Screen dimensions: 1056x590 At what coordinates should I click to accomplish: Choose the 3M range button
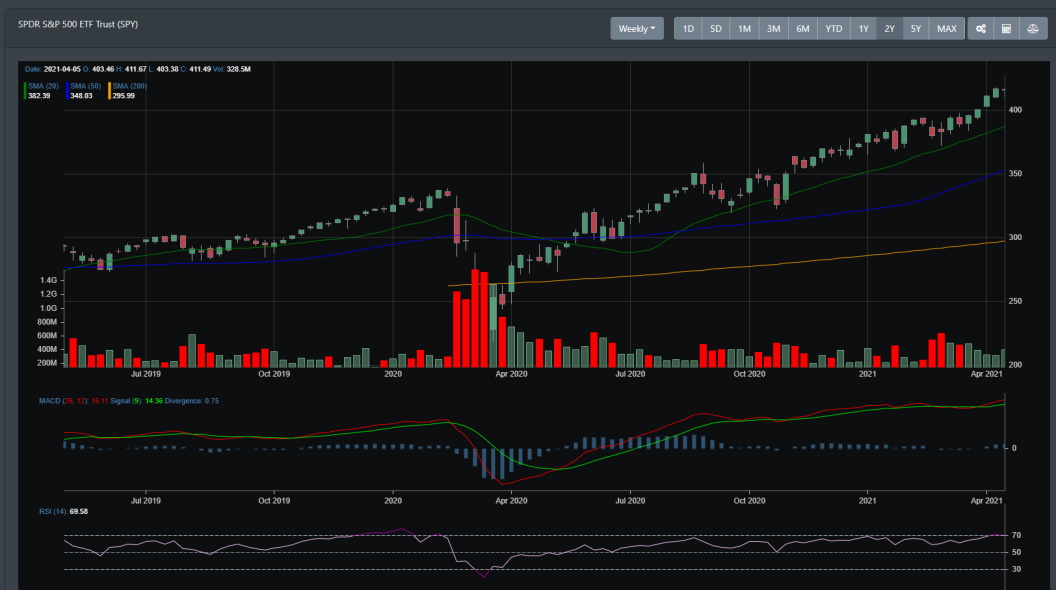tap(773, 29)
